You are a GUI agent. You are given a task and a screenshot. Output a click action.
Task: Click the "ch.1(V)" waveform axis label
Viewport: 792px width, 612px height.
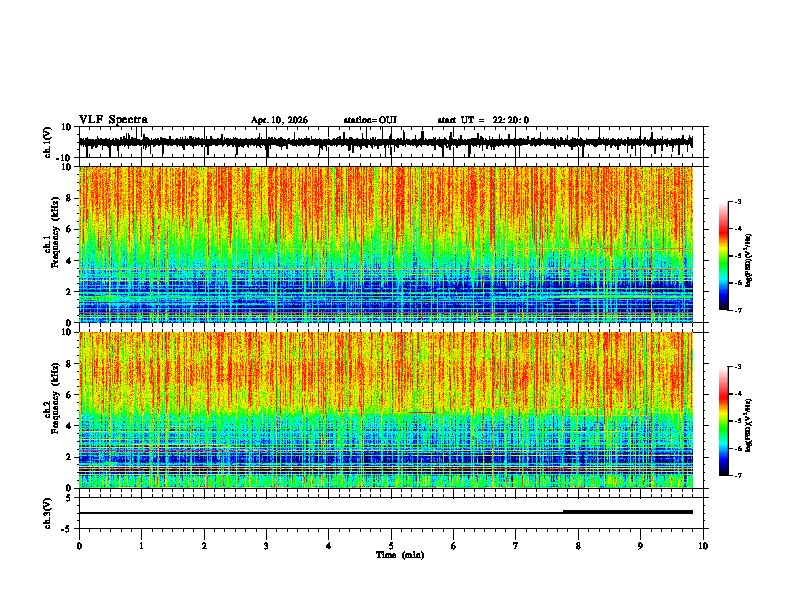(47, 142)
